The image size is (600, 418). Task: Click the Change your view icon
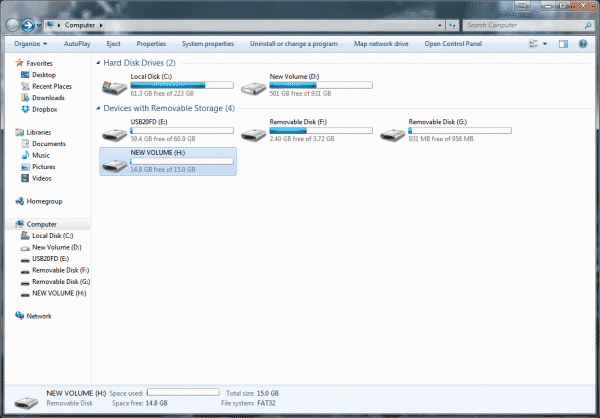(x=533, y=44)
